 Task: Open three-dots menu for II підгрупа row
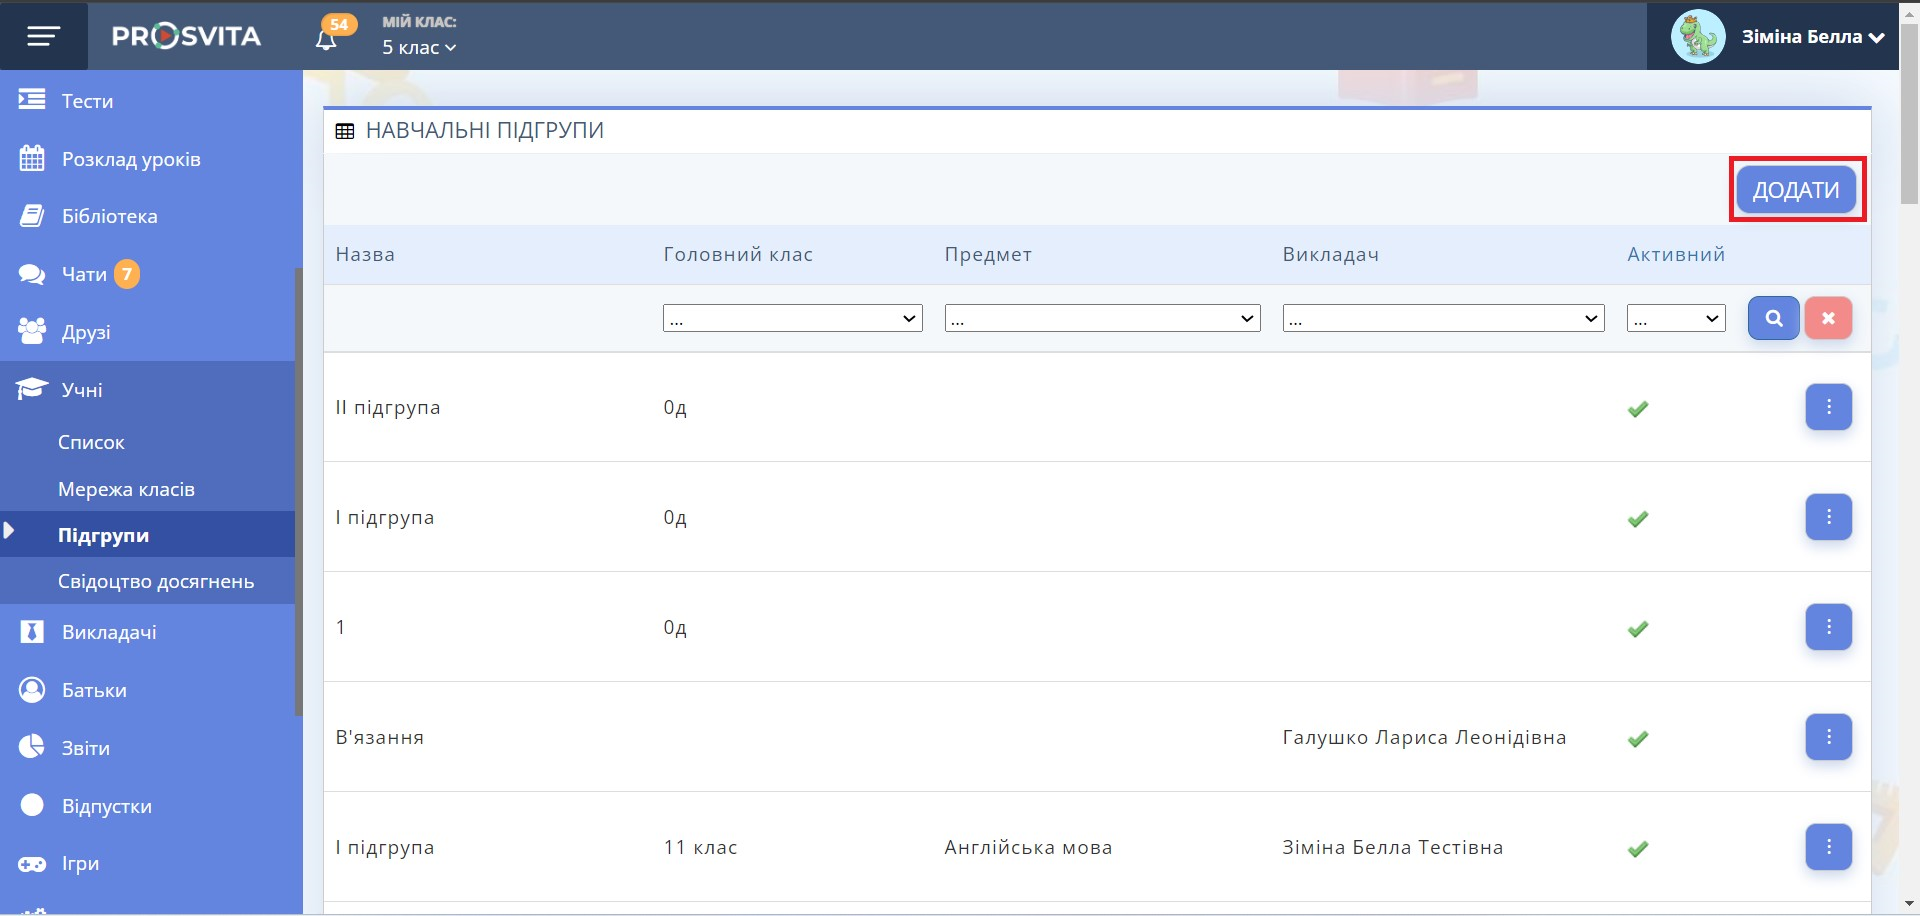point(1828,407)
